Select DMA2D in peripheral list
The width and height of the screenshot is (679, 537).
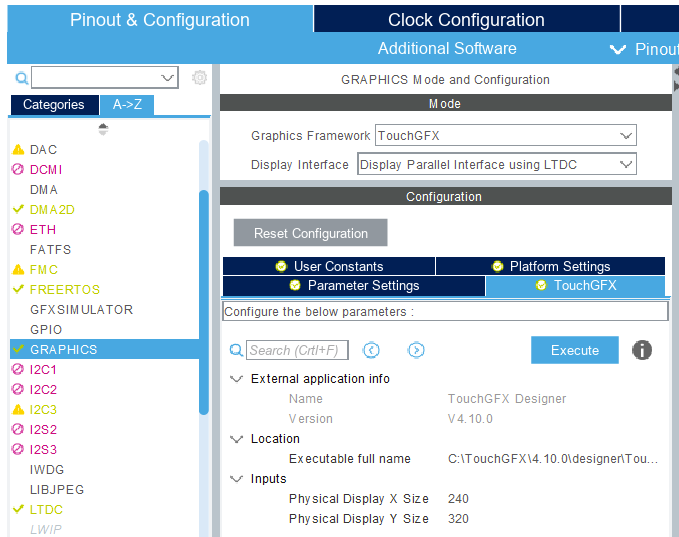(x=52, y=210)
